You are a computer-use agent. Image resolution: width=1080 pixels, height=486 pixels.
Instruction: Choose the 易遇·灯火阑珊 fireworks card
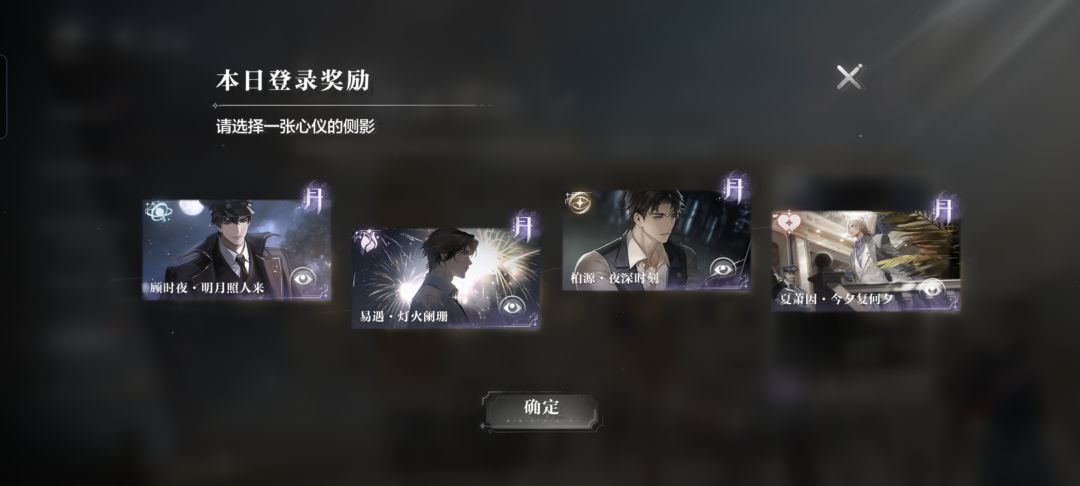point(446,278)
